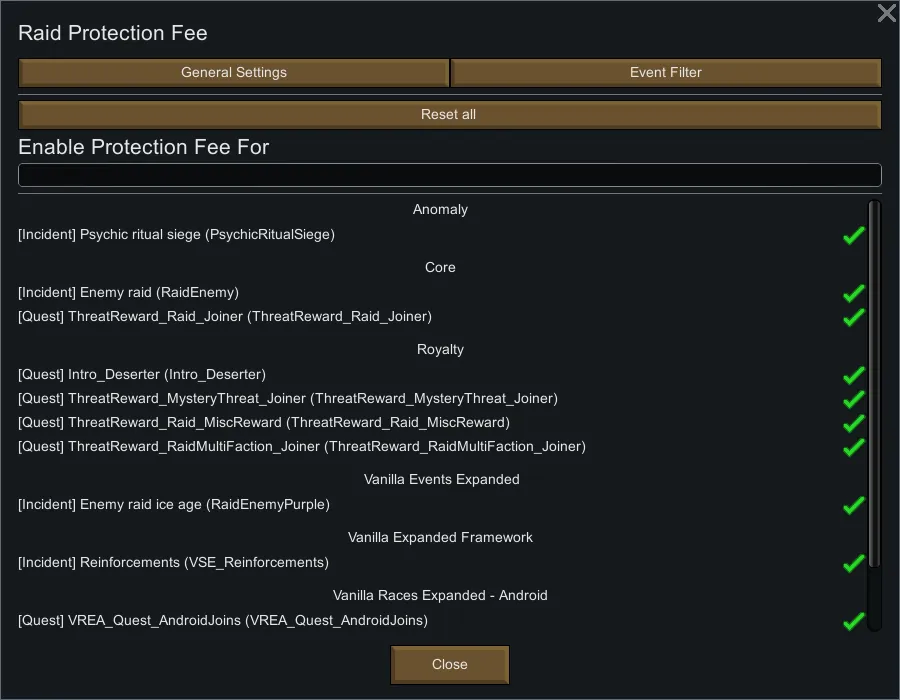Disable ThreatReward_Raid_MiscReward checkmark
Image resolution: width=900 pixels, height=700 pixels.
[x=853, y=423]
